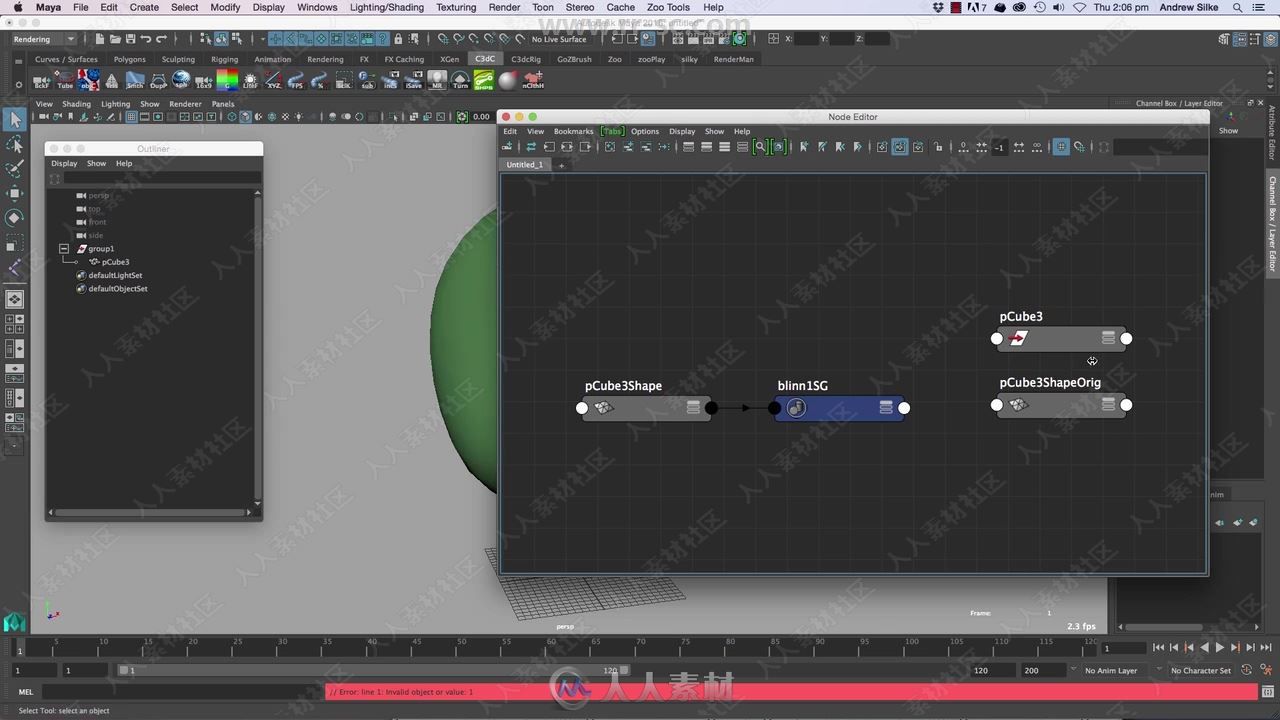Image resolution: width=1280 pixels, height=720 pixels.
Task: Click the FPS shelf icon
Action: pyautogui.click(x=297, y=81)
